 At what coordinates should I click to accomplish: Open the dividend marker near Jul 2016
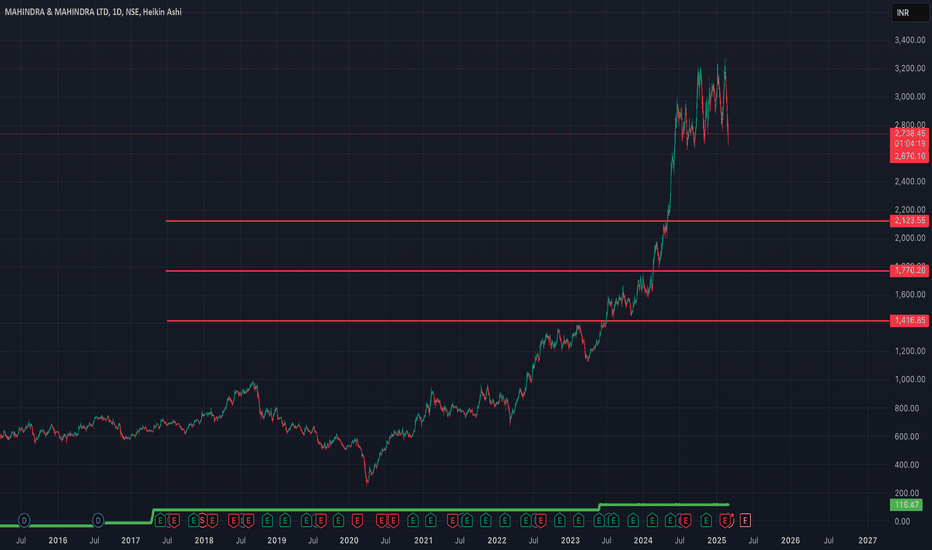tap(98, 520)
